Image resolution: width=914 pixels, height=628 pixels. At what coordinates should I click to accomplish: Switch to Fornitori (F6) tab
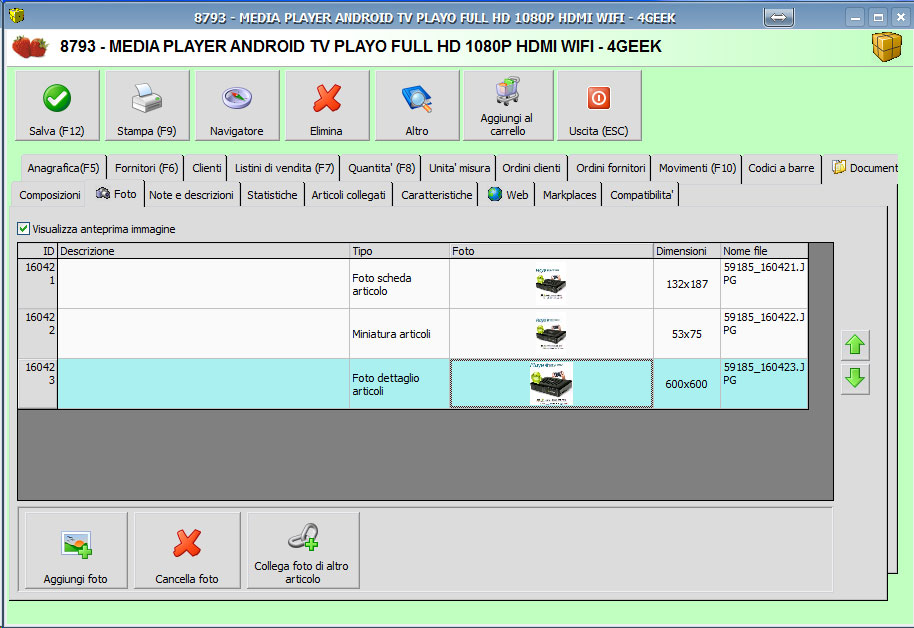[x=146, y=169]
